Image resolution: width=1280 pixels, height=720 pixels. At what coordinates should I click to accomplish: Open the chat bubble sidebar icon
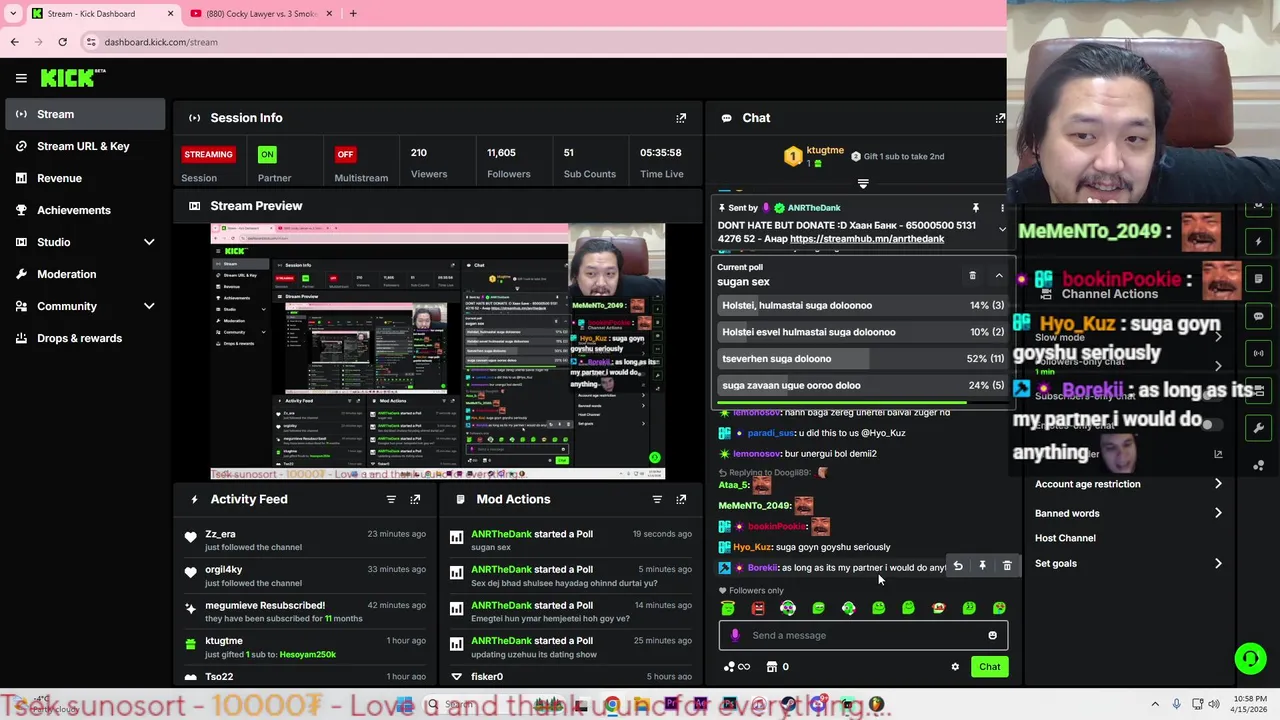click(1259, 316)
